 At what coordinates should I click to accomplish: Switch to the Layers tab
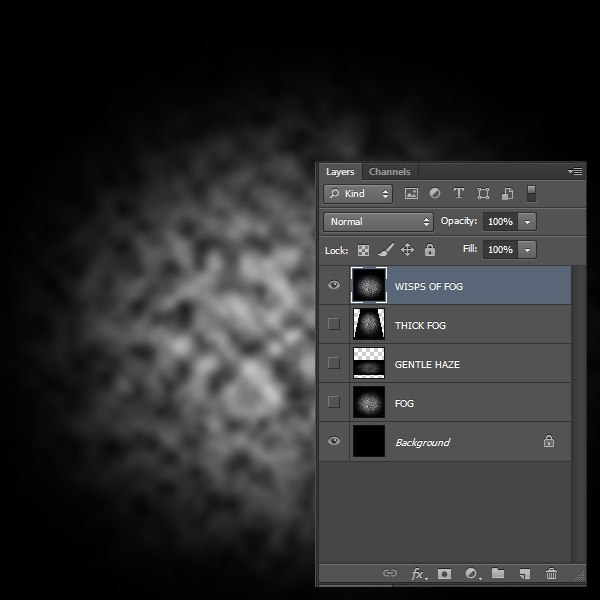340,172
